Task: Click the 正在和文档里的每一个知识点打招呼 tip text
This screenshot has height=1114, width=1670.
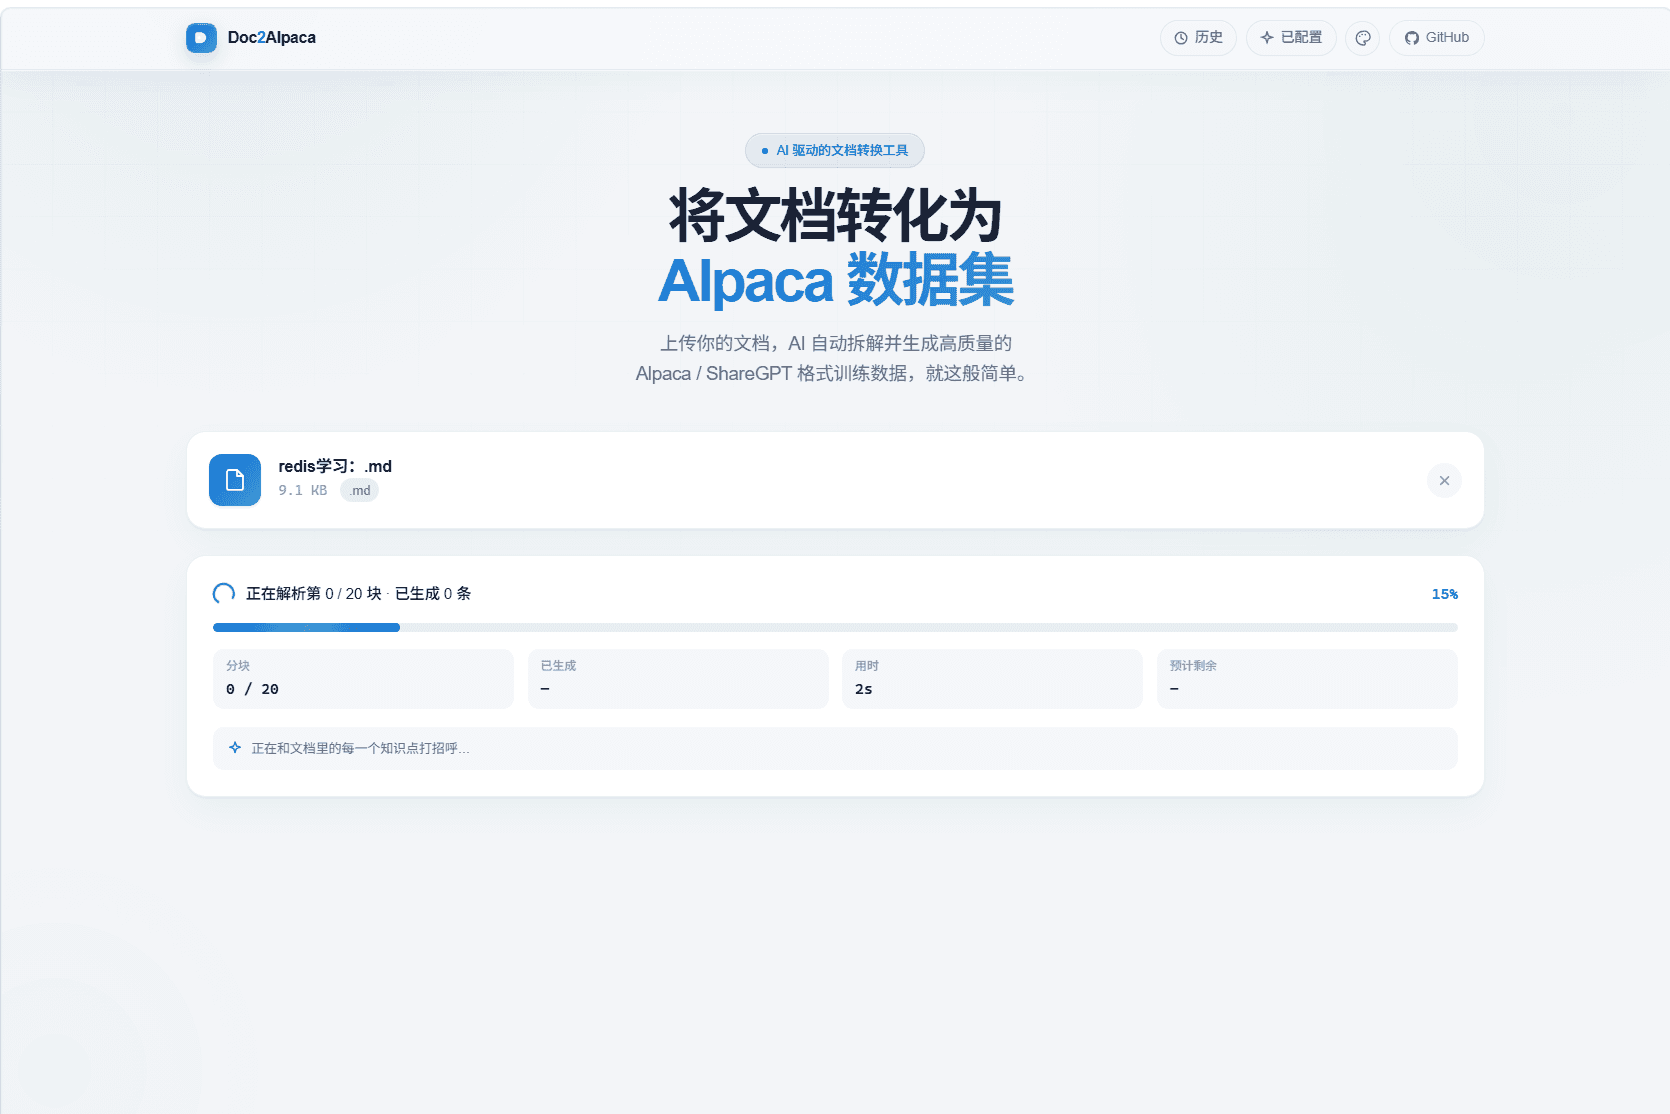Action: pyautogui.click(x=360, y=748)
